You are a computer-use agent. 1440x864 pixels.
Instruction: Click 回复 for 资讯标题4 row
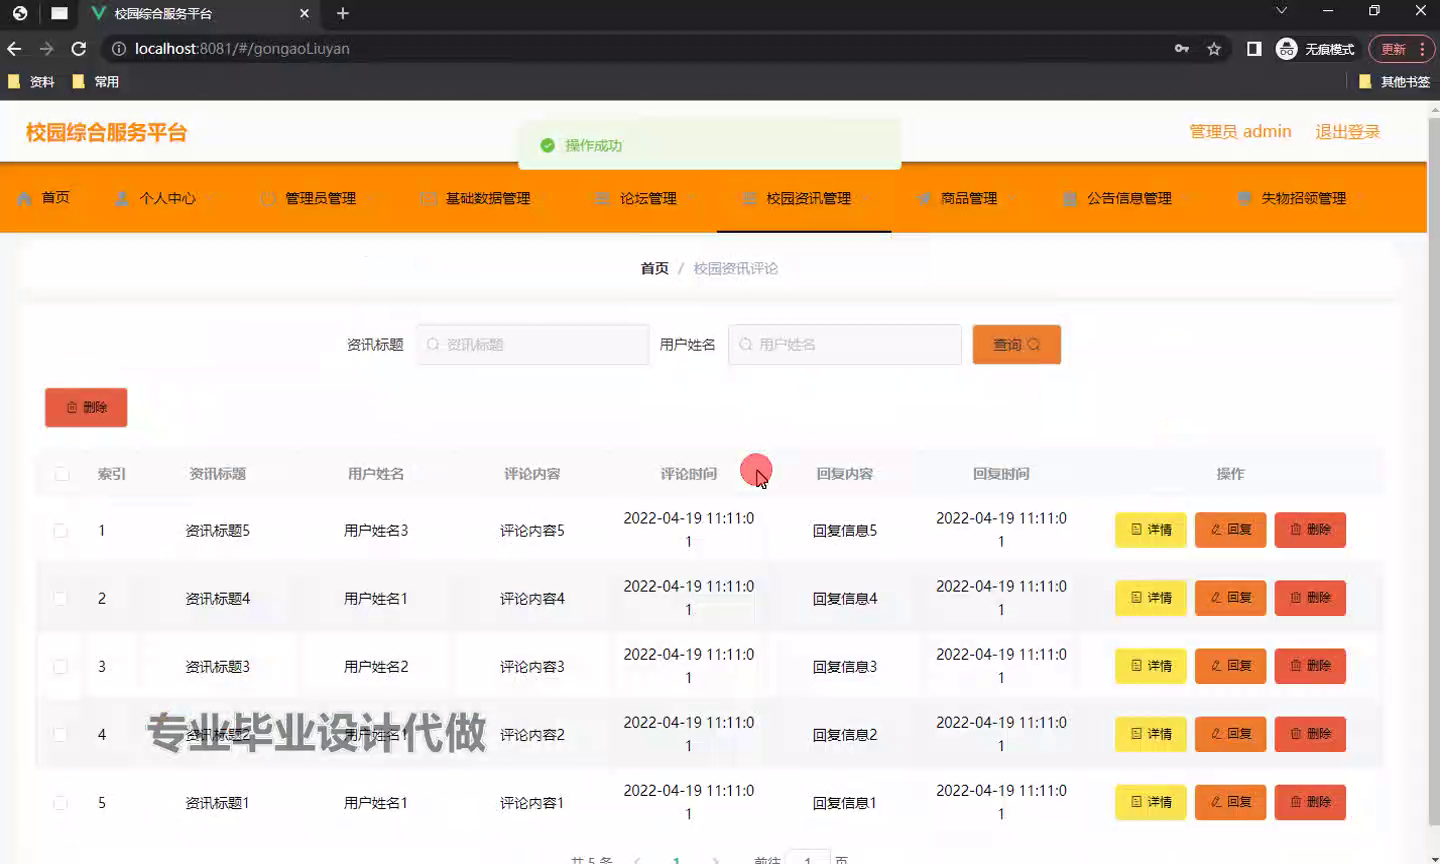(1231, 598)
